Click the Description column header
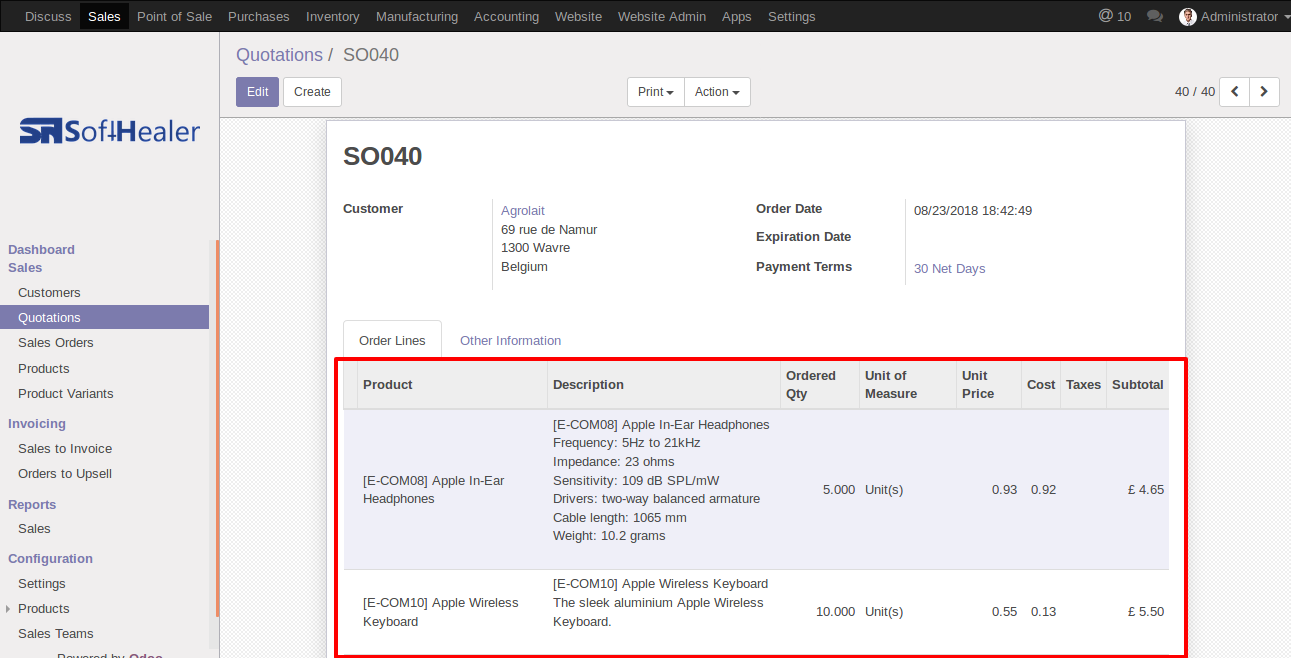 coord(664,385)
